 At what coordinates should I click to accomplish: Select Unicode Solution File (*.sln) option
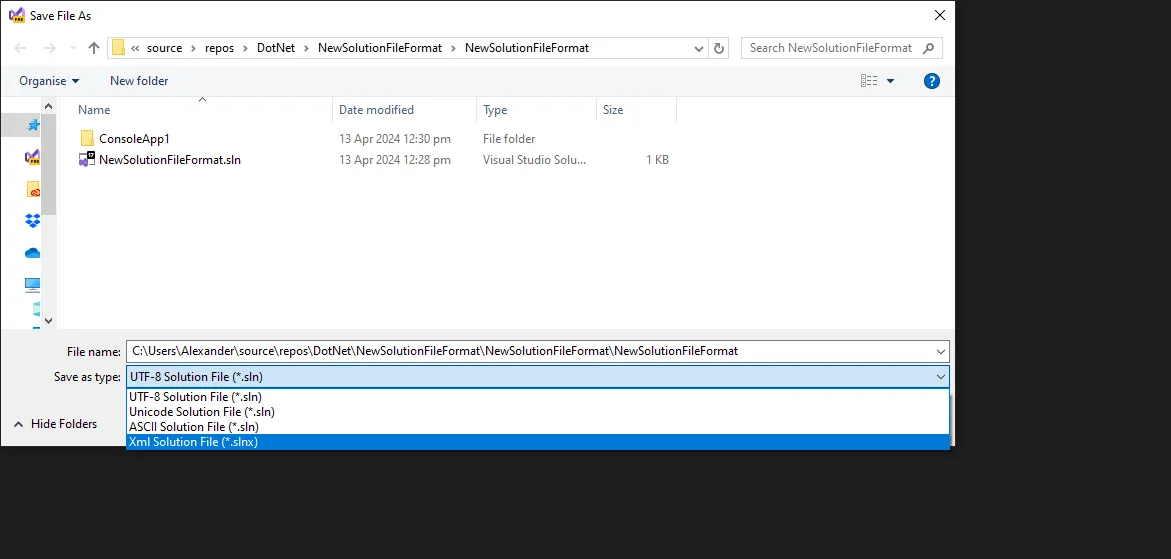538,412
